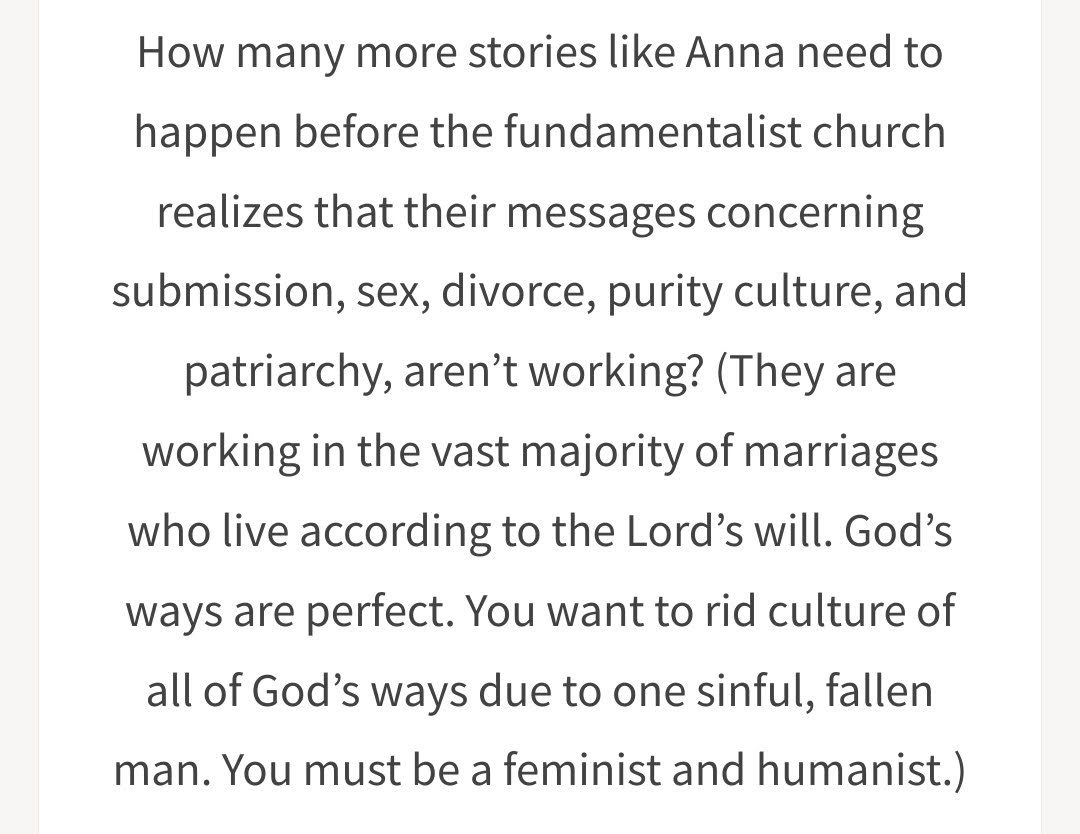Click the word "sinful" in the text
This screenshot has width=1080, height=834.
point(747,690)
